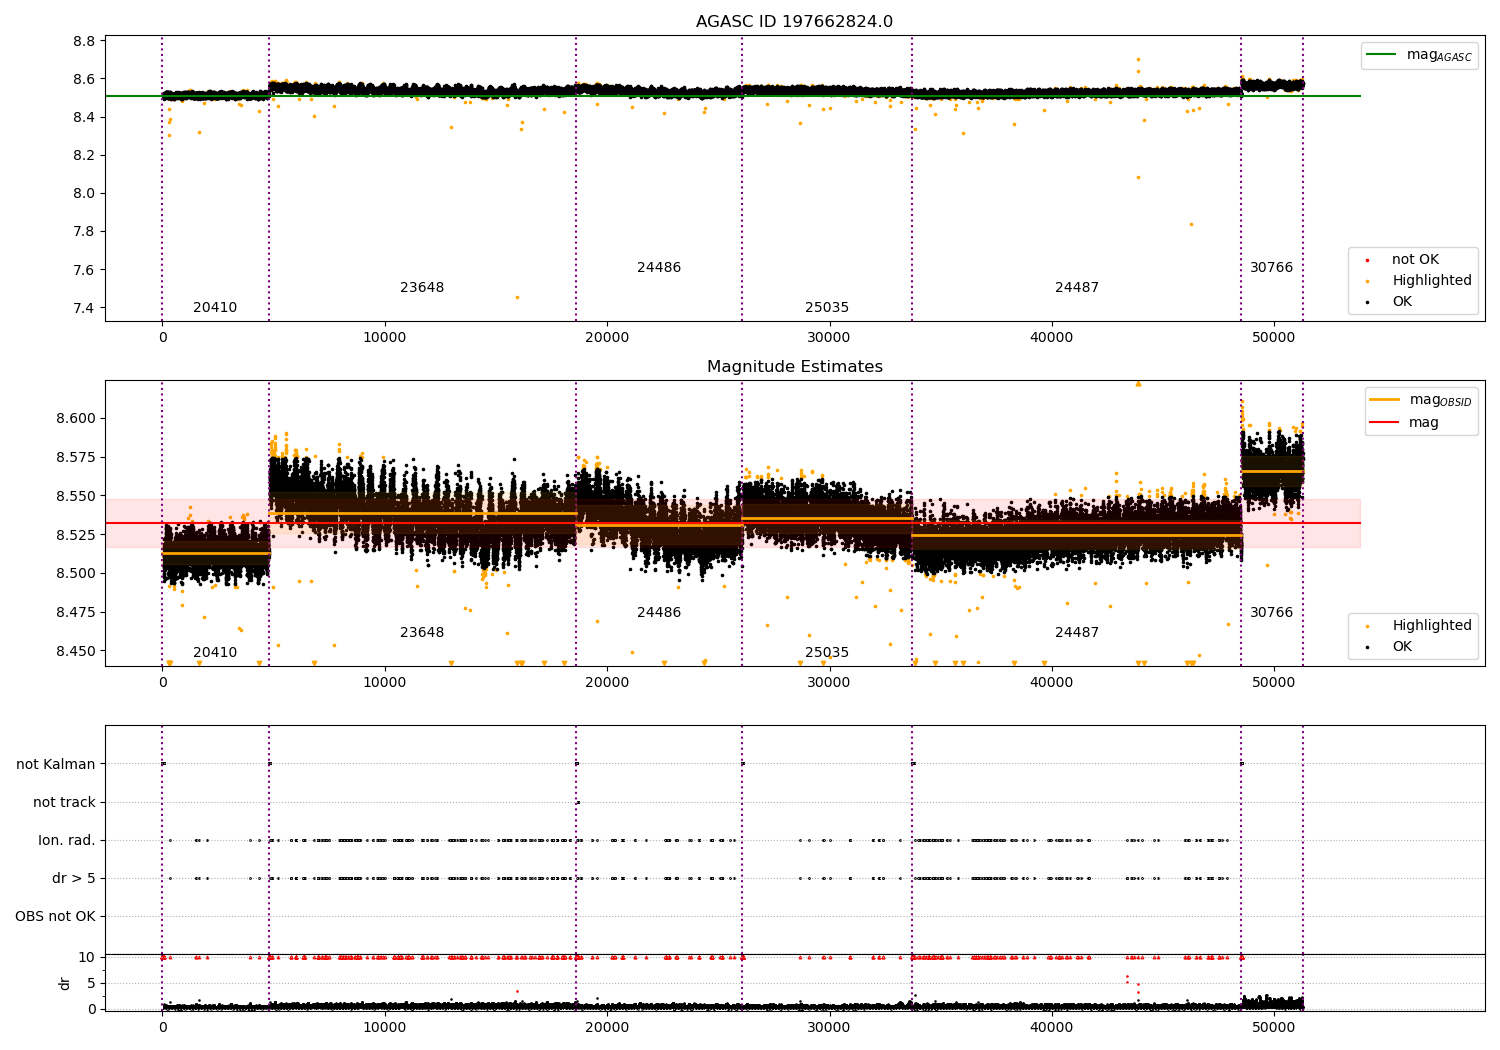
Task: Click the 'Ion. rad.' row label
Action: [x=67, y=841]
